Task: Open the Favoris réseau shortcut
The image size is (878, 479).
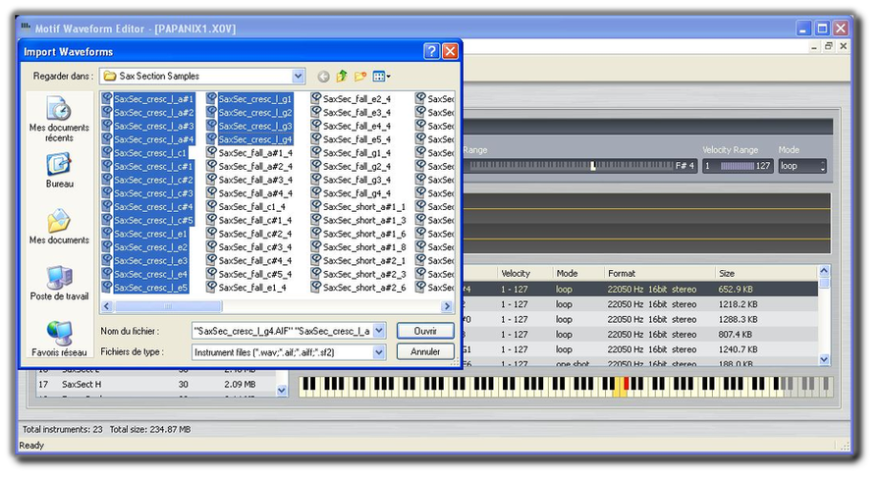Action: click(x=59, y=339)
